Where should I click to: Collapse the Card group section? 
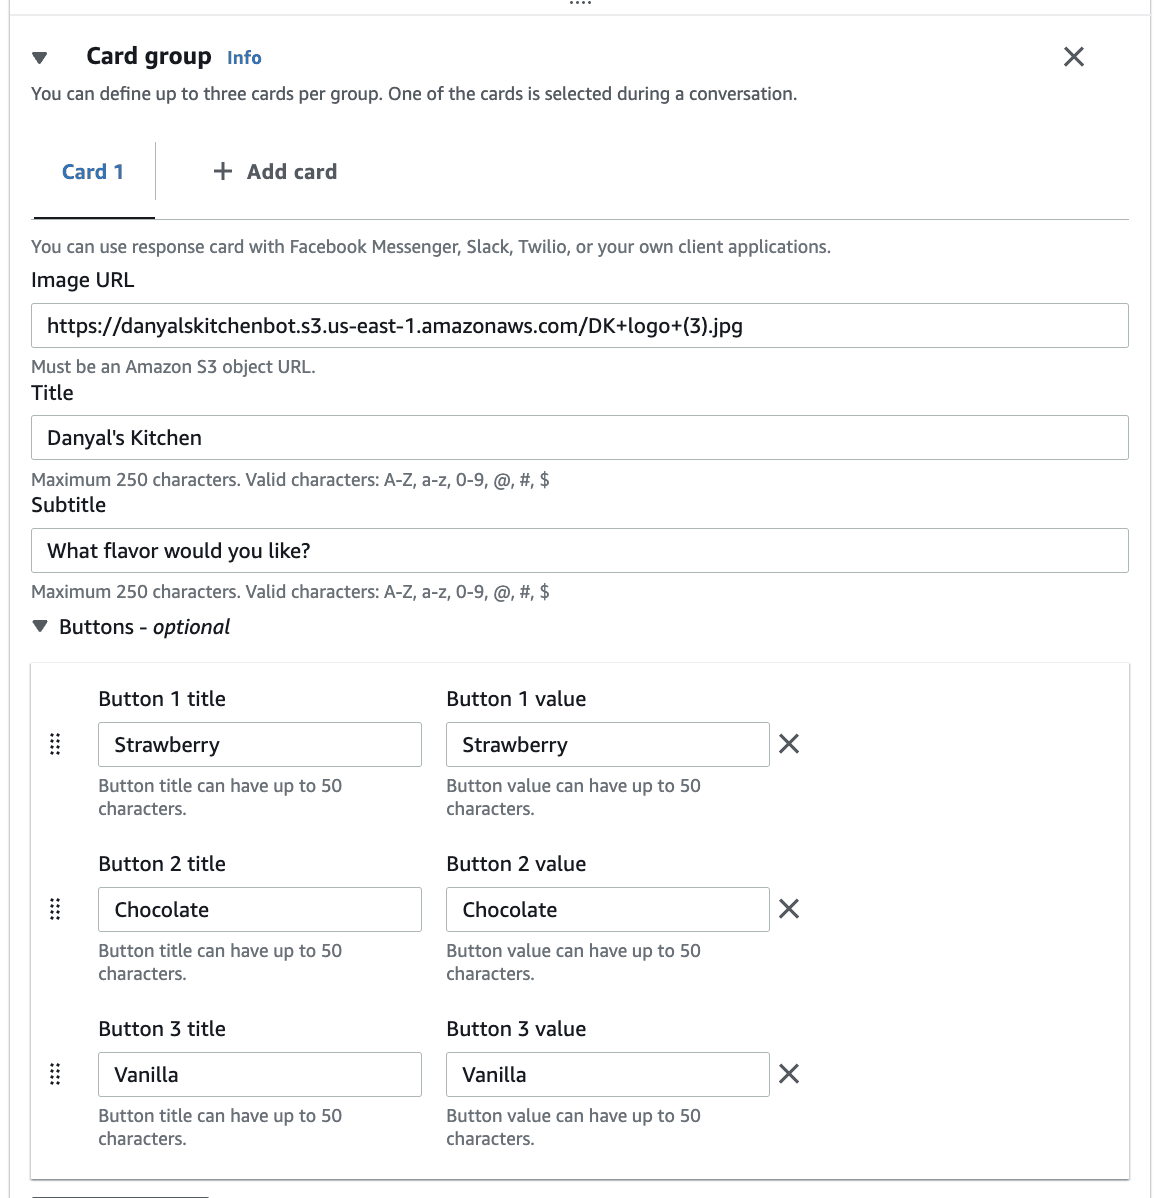pyautogui.click(x=40, y=57)
